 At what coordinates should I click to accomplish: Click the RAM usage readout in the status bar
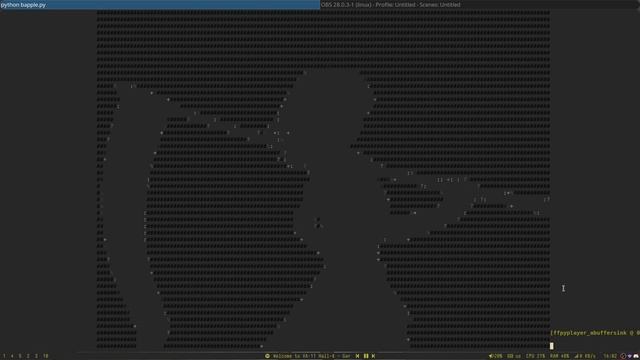click(x=559, y=356)
